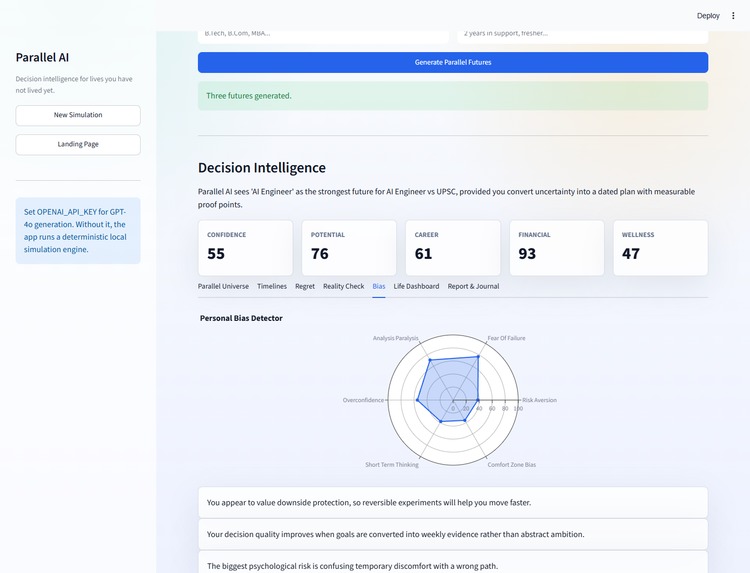The image size is (750, 573).
Task: Click the OPENAI_API_KEY info notice
Action: coord(78,231)
